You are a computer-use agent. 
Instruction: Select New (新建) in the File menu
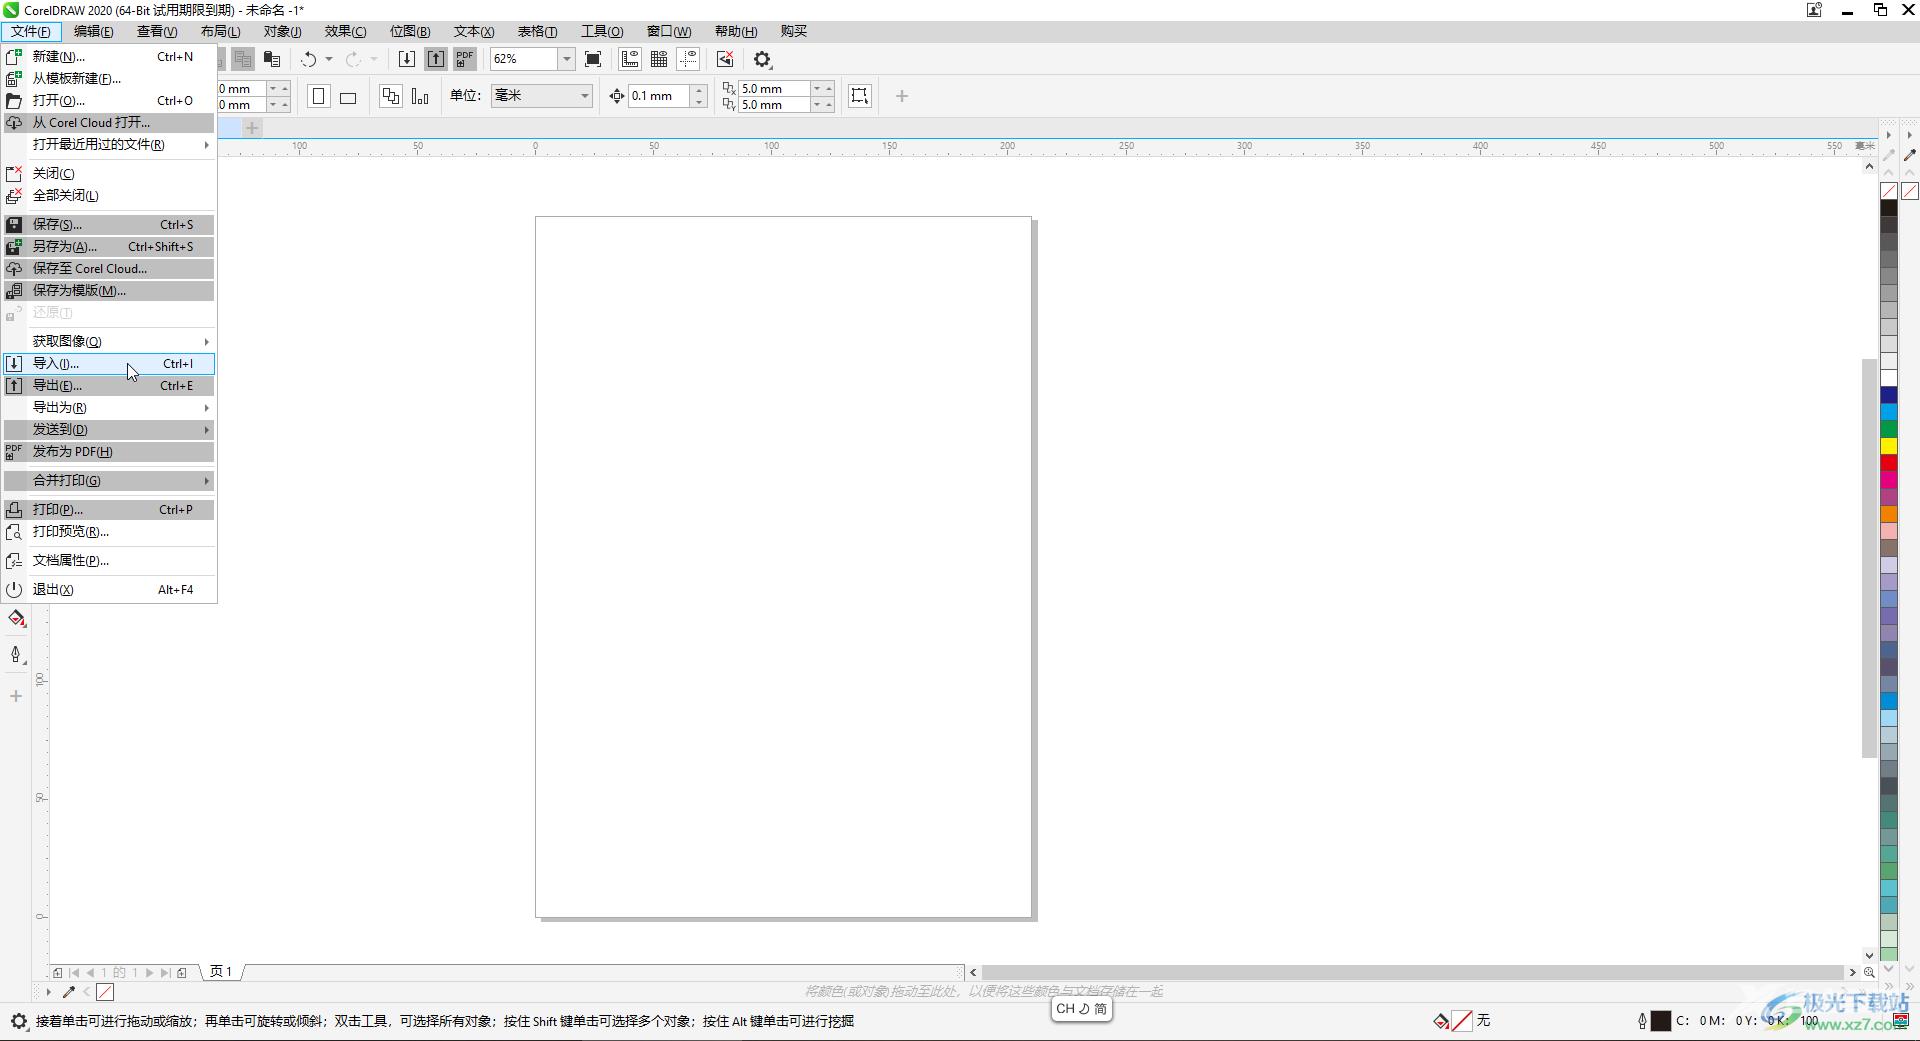pos(109,57)
